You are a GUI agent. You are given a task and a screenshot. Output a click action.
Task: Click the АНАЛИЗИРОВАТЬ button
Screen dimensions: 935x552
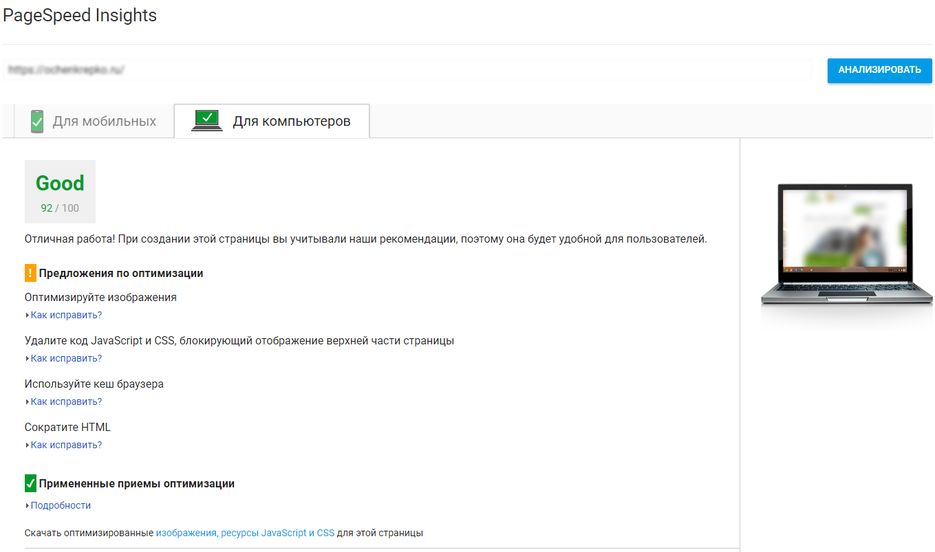879,70
